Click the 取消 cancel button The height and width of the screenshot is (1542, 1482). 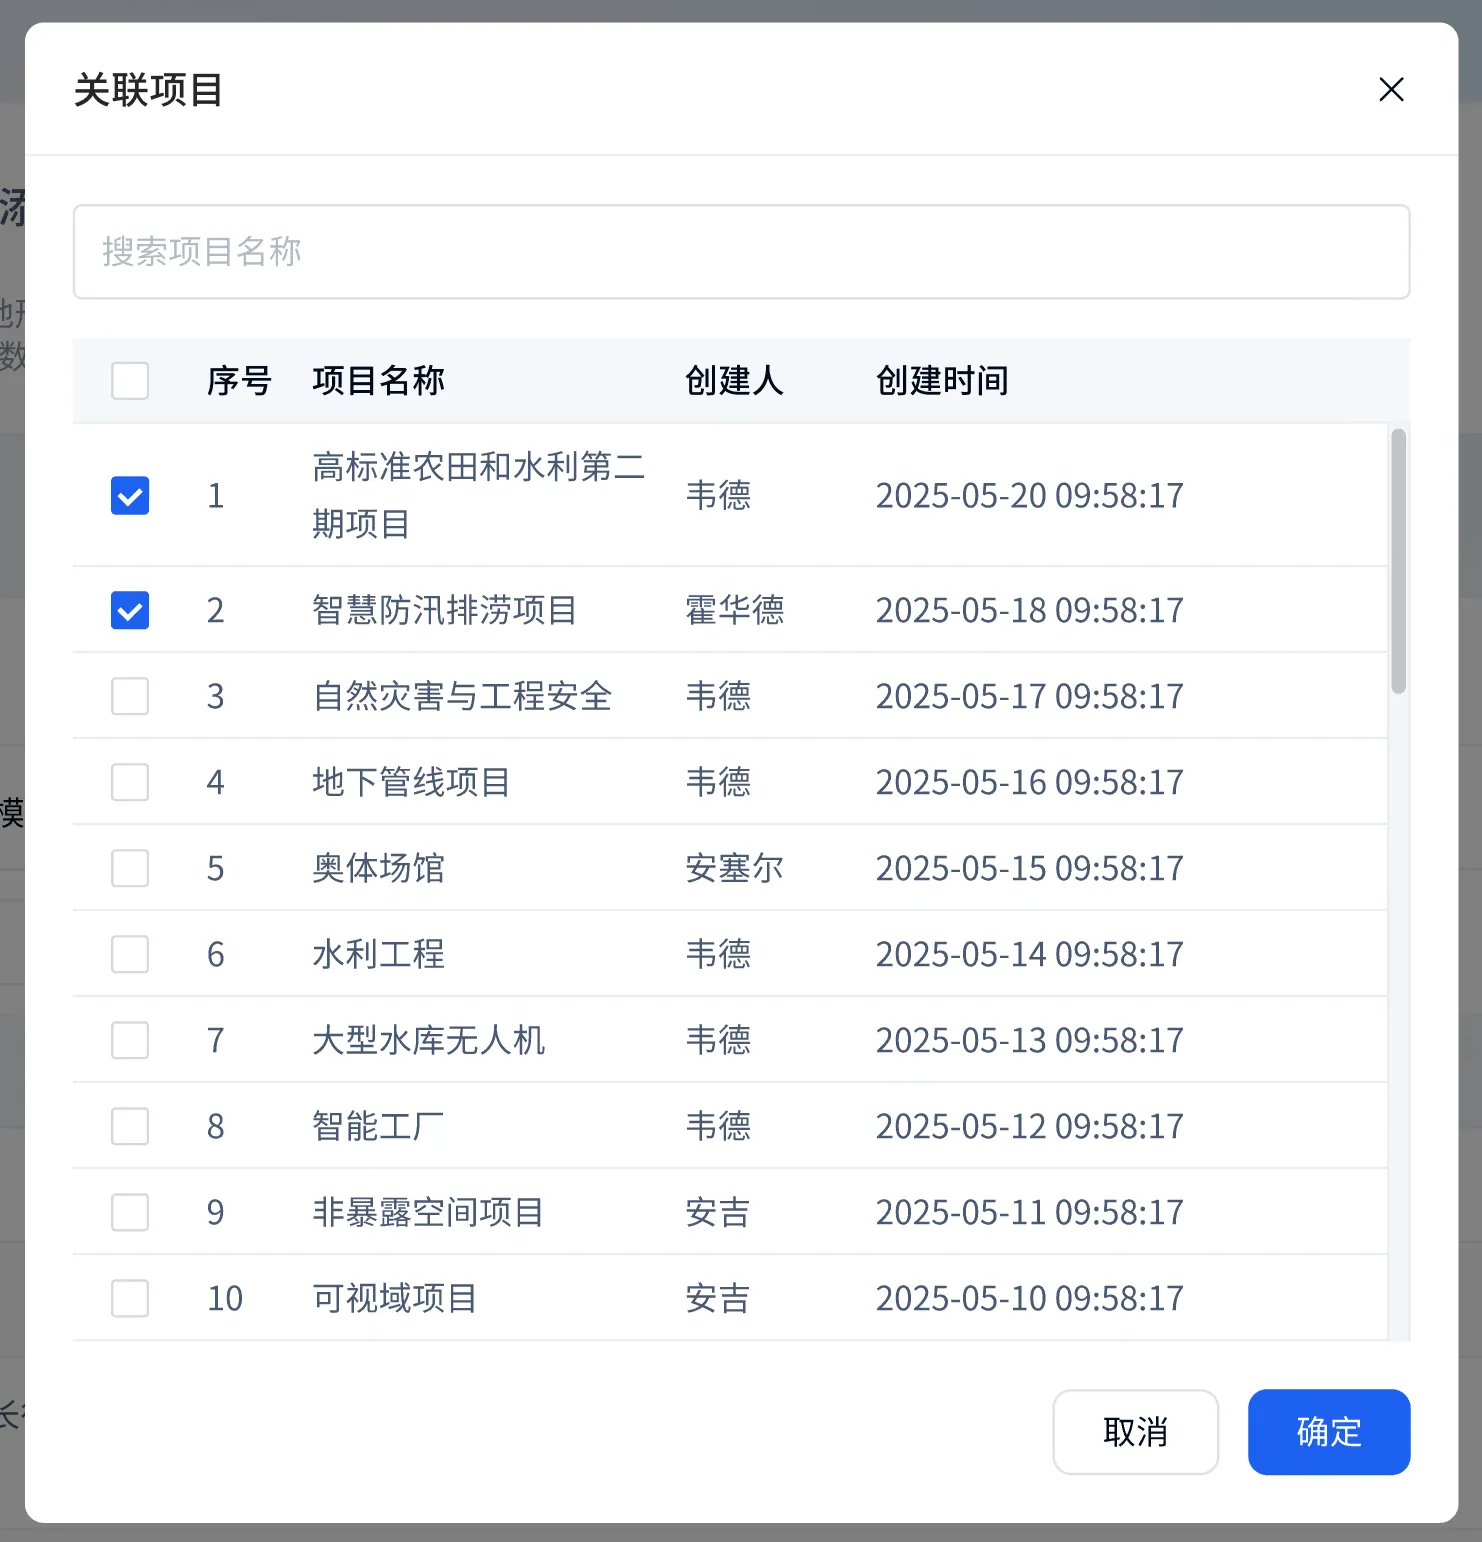pyautogui.click(x=1135, y=1432)
